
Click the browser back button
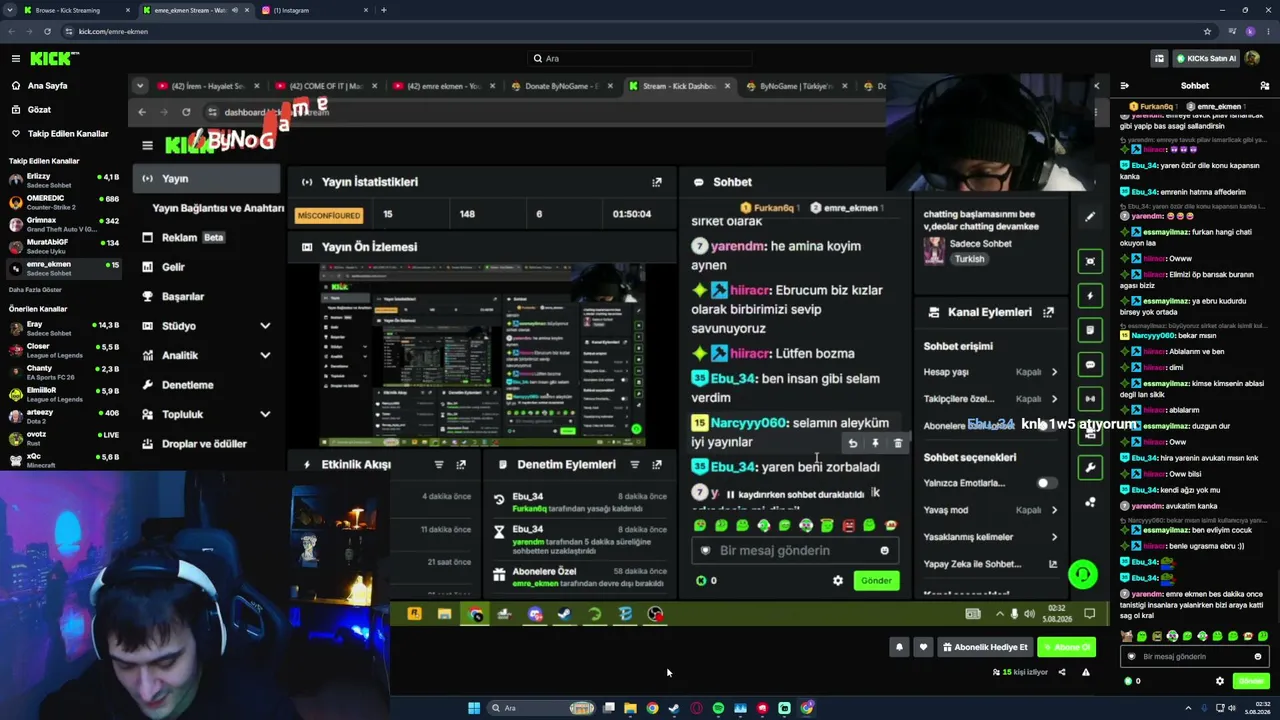click(x=13, y=31)
